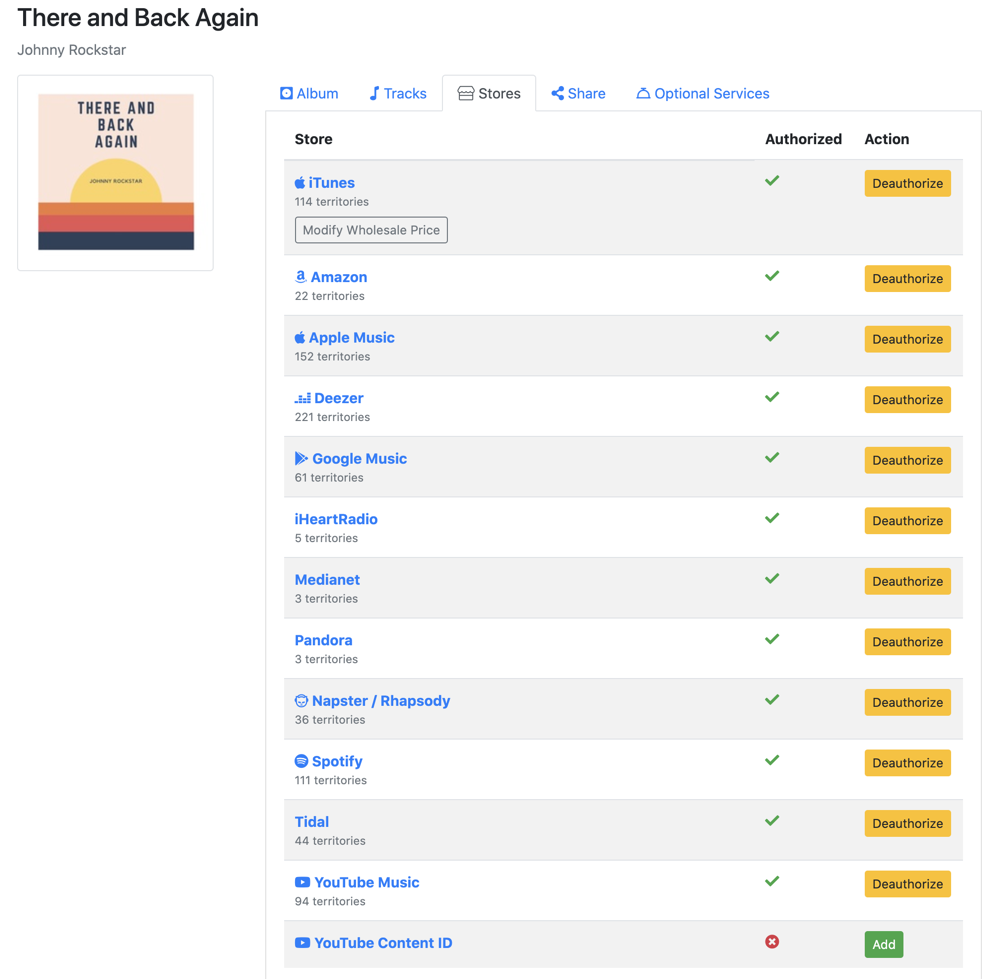Click the green checkmark in iTunes row
The image size is (1000, 979).
coord(772,181)
